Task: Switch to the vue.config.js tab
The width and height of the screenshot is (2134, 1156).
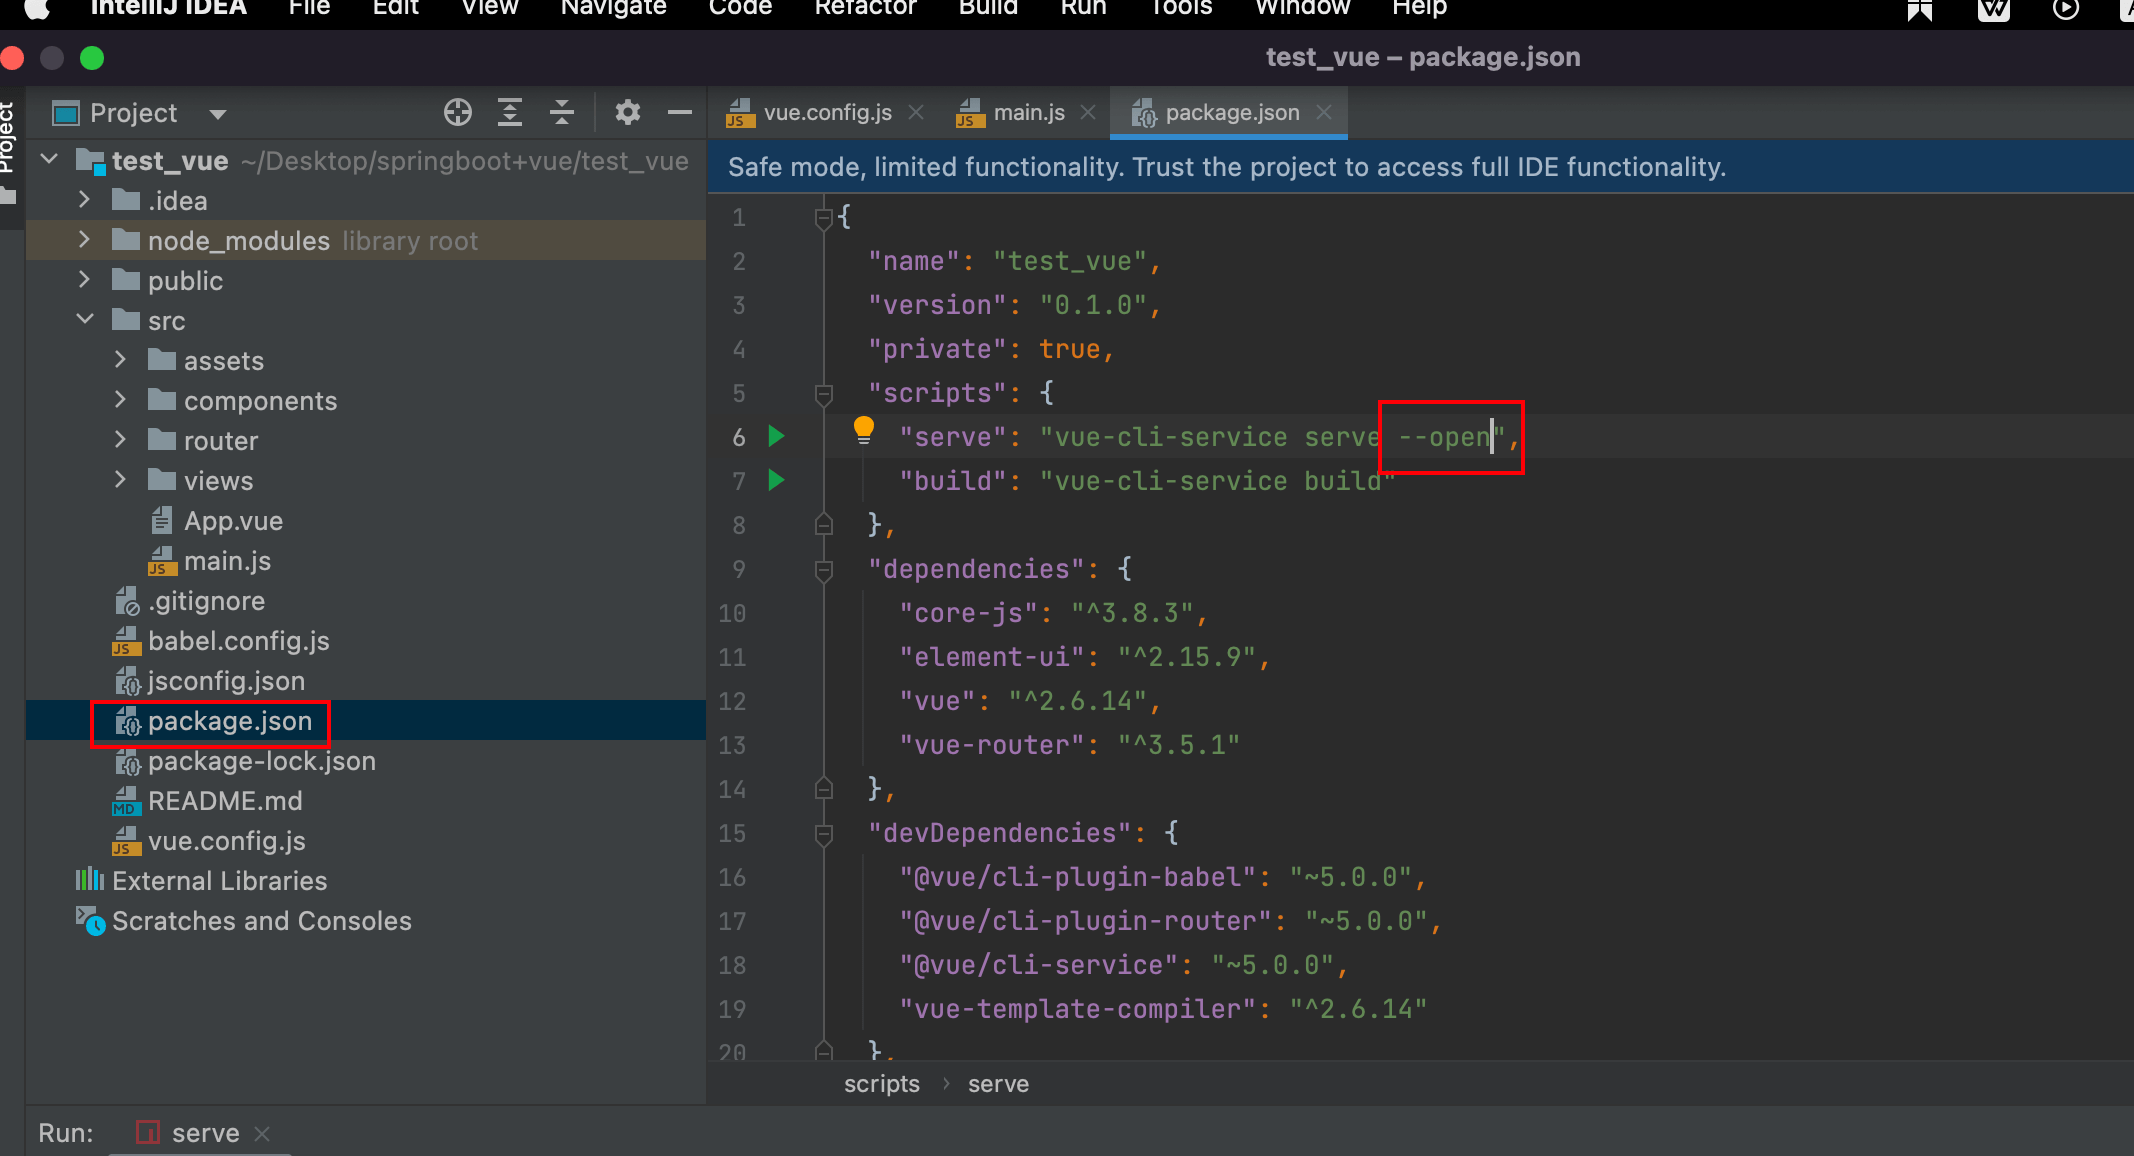Action: pos(826,112)
